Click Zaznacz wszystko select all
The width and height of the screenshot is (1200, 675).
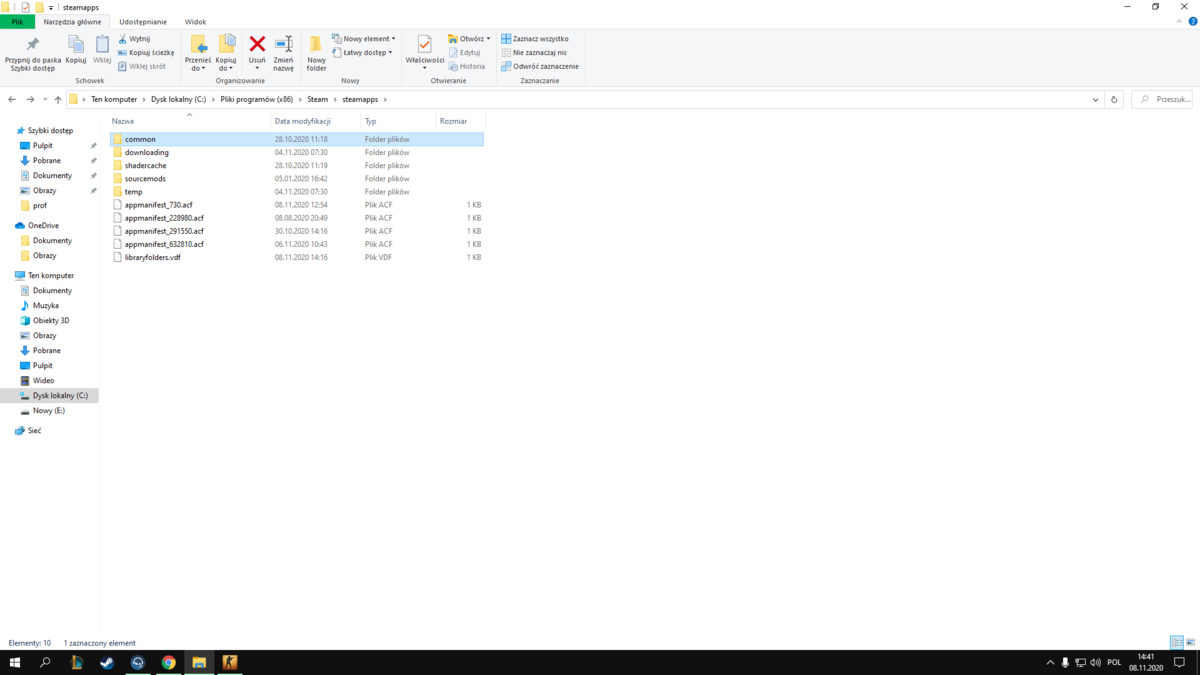tap(535, 39)
